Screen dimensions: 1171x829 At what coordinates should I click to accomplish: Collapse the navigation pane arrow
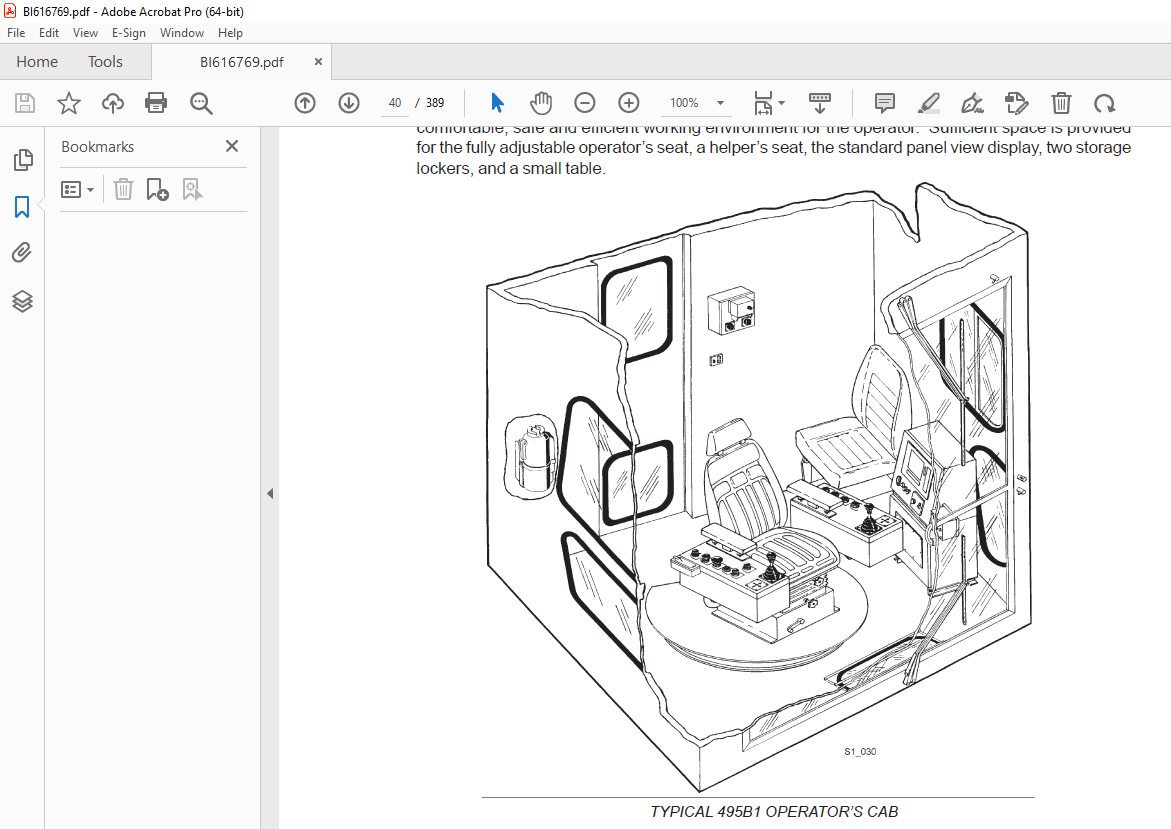[270, 494]
